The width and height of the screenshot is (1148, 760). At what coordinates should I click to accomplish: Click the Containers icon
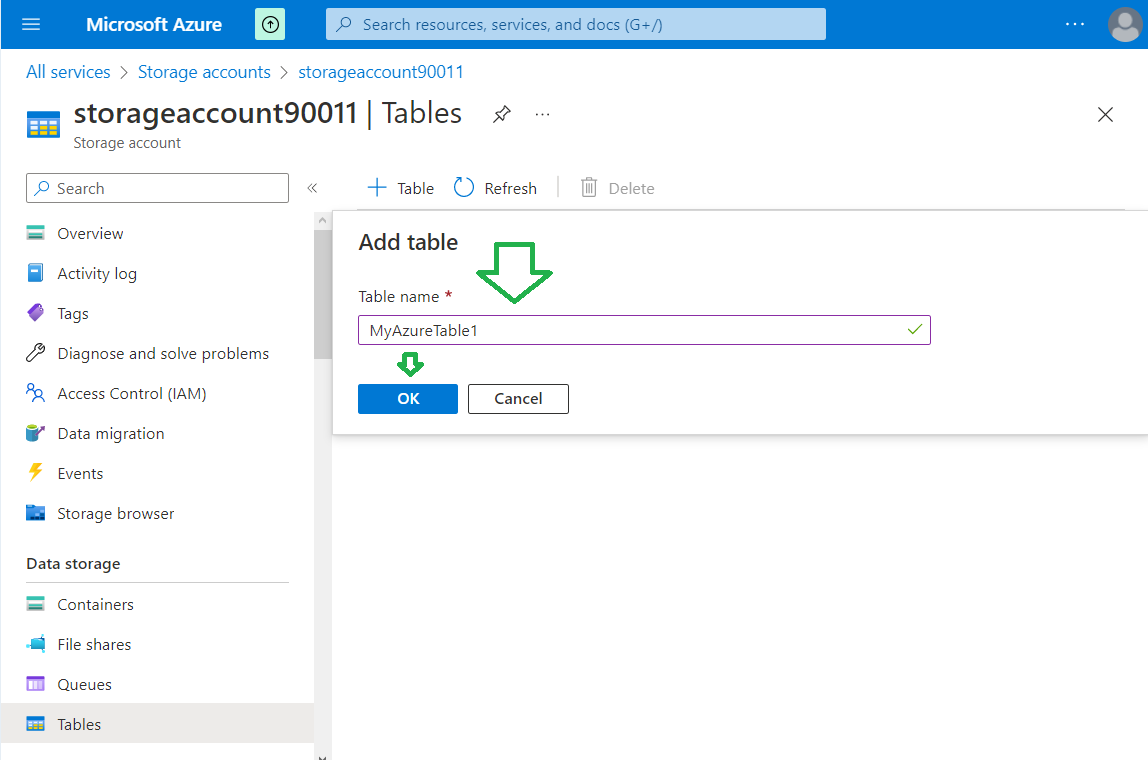(x=35, y=603)
